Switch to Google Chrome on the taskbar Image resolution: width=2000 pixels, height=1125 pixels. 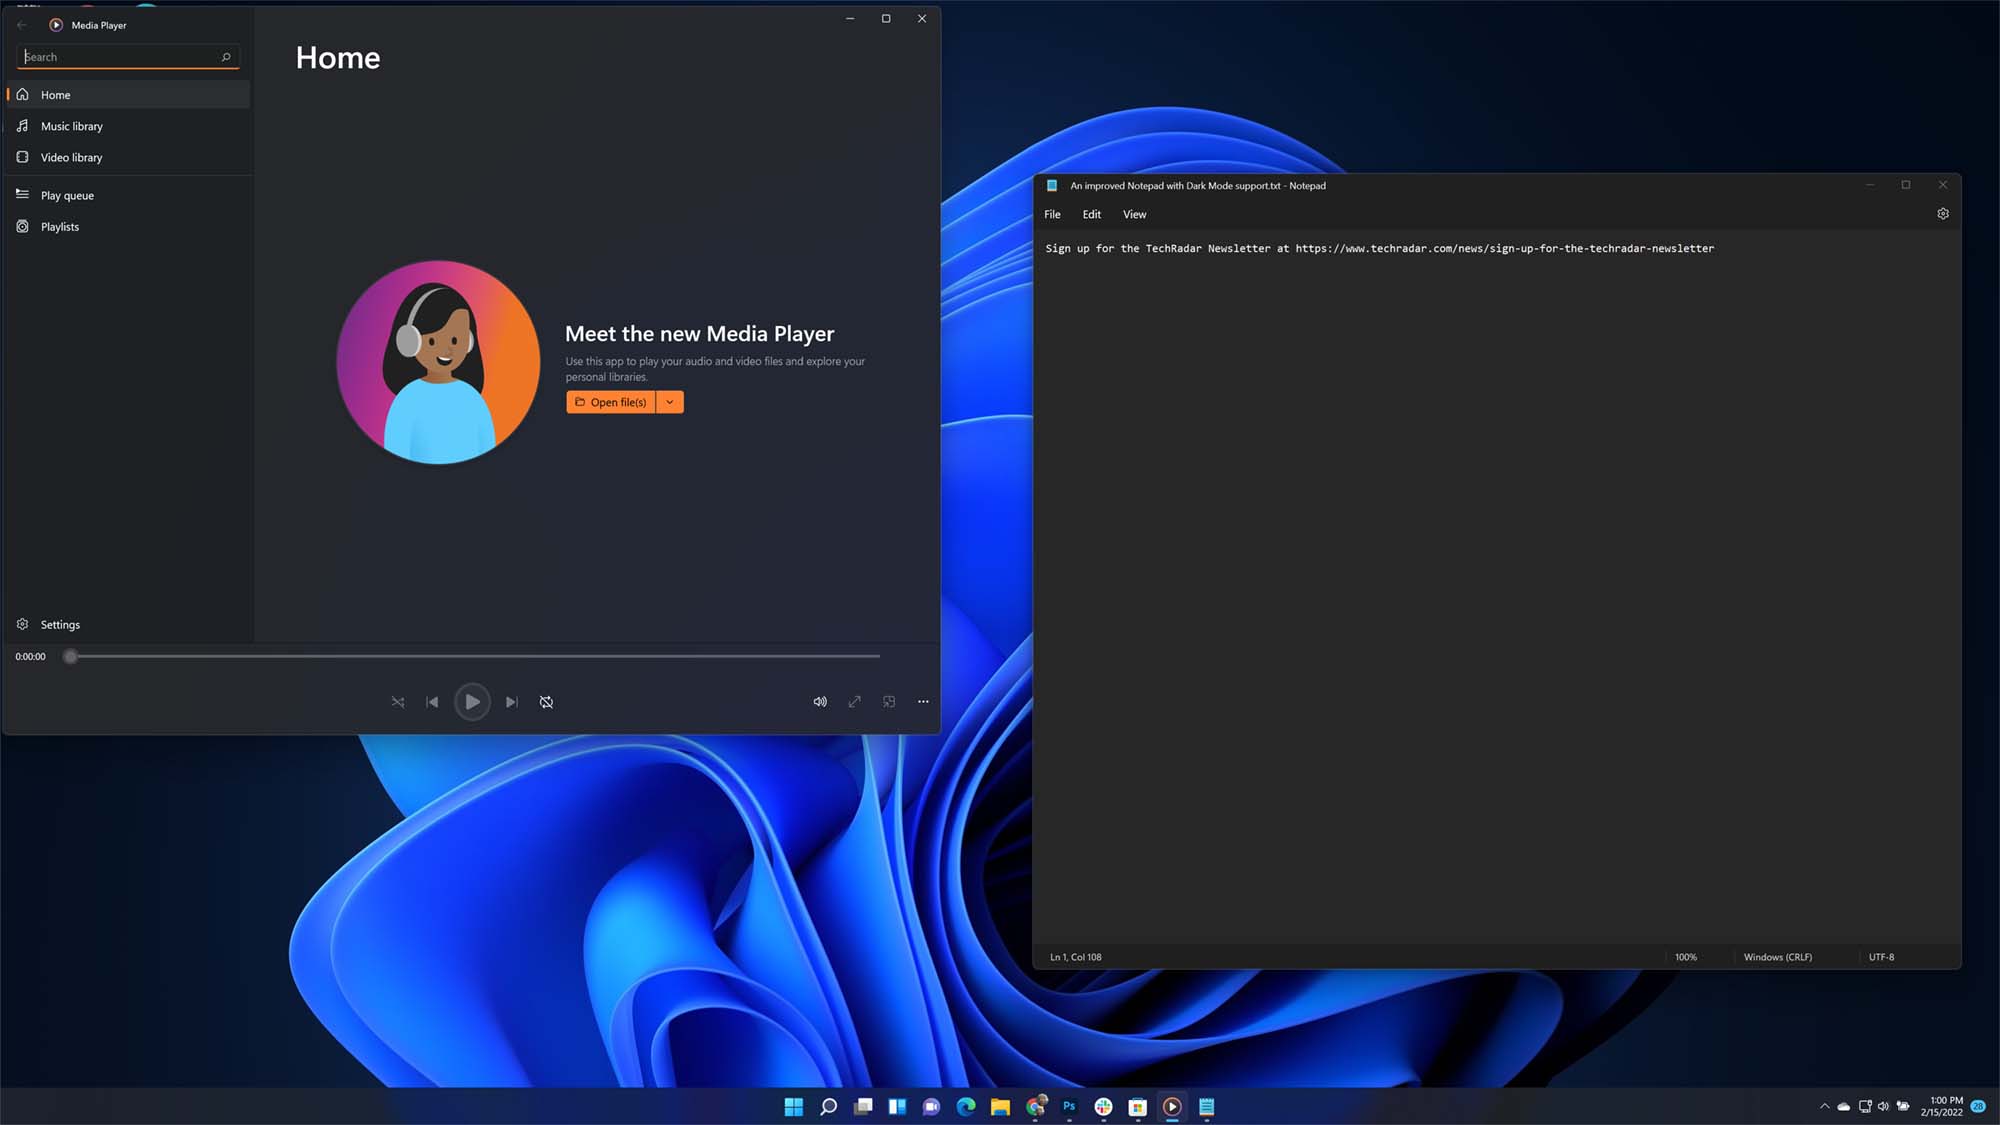point(1035,1106)
